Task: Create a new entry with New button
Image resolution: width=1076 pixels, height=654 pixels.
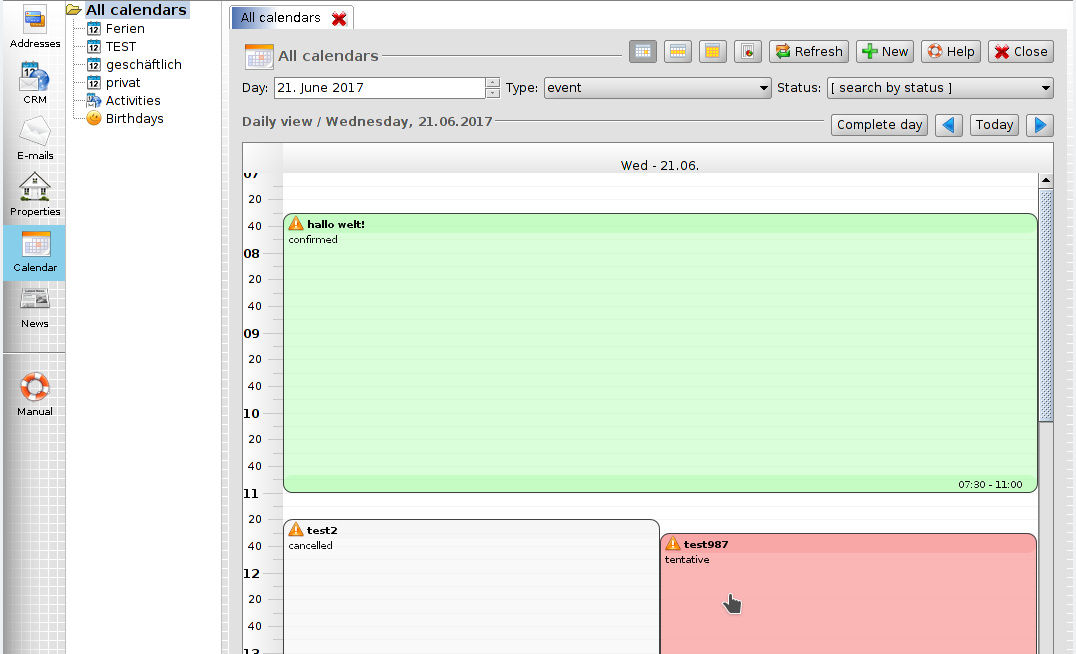Action: coord(884,52)
